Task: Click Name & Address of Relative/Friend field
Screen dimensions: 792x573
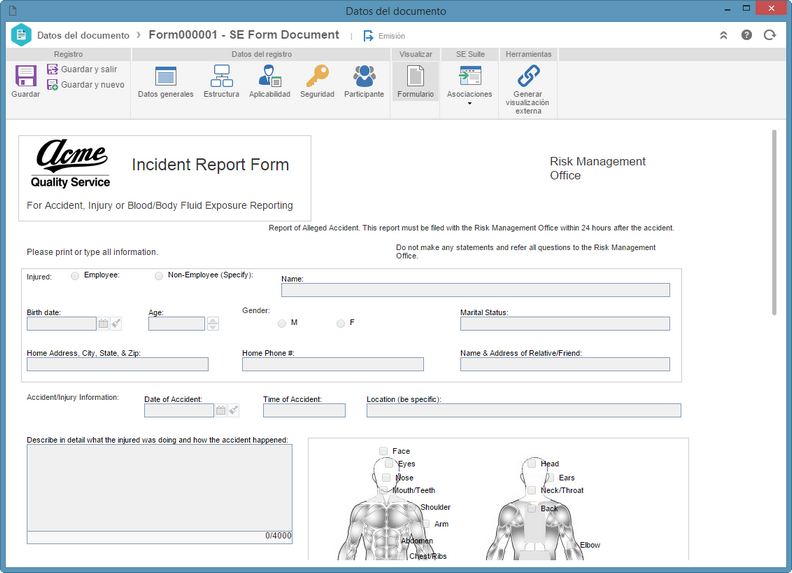Action: (x=565, y=364)
